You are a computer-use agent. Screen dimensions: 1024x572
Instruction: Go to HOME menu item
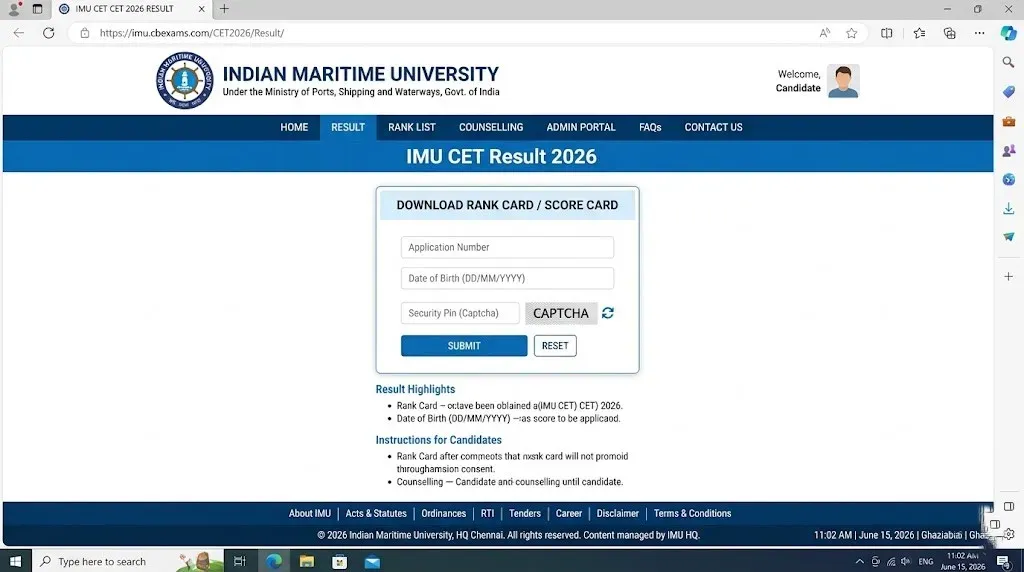(x=294, y=127)
